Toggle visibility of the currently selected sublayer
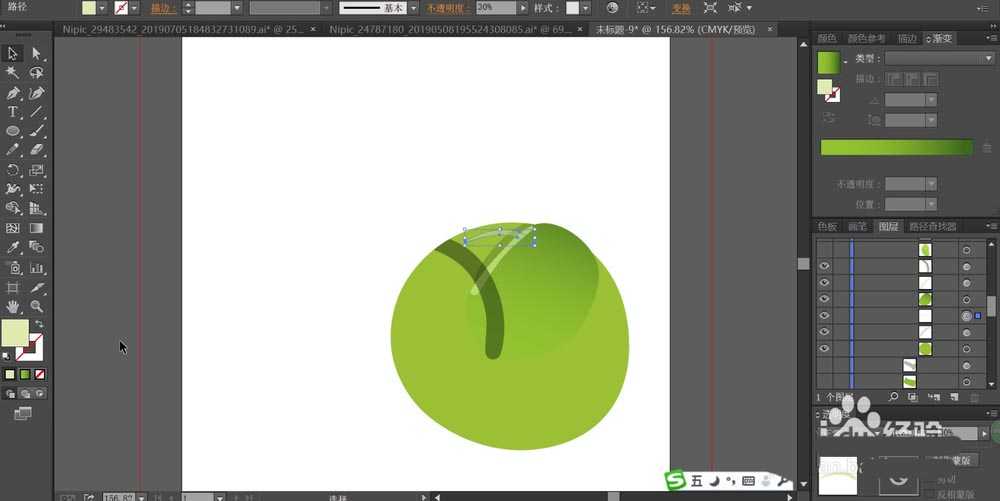Image resolution: width=1000 pixels, height=501 pixels. click(x=825, y=315)
